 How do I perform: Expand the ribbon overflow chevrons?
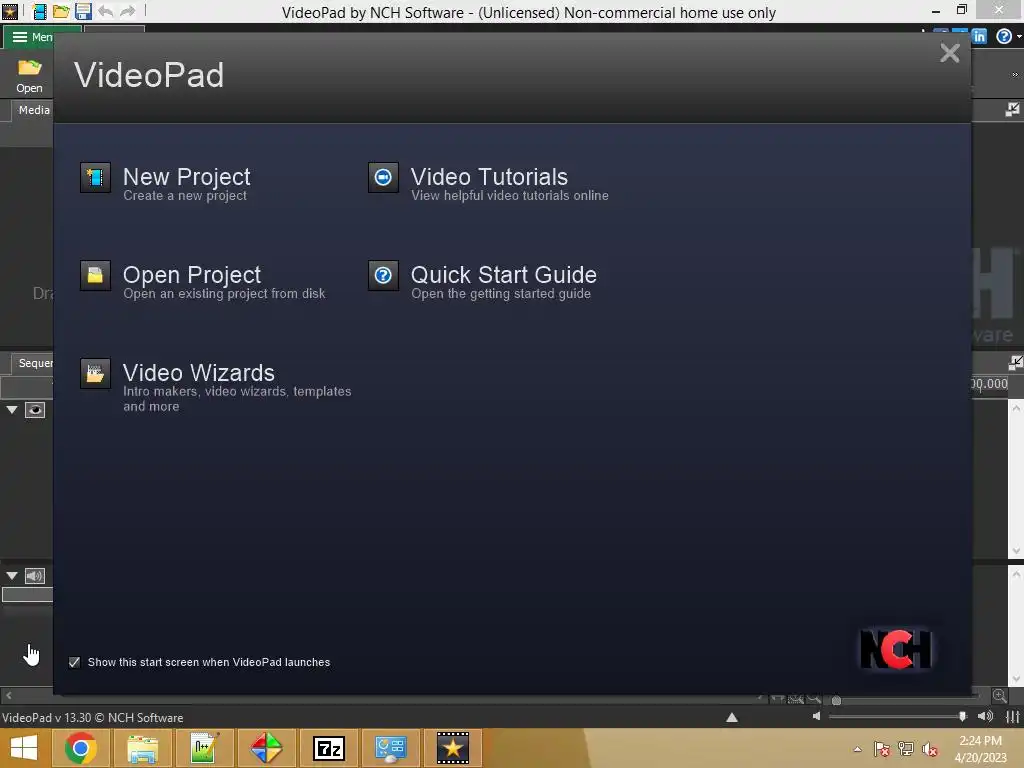pos(1015,74)
